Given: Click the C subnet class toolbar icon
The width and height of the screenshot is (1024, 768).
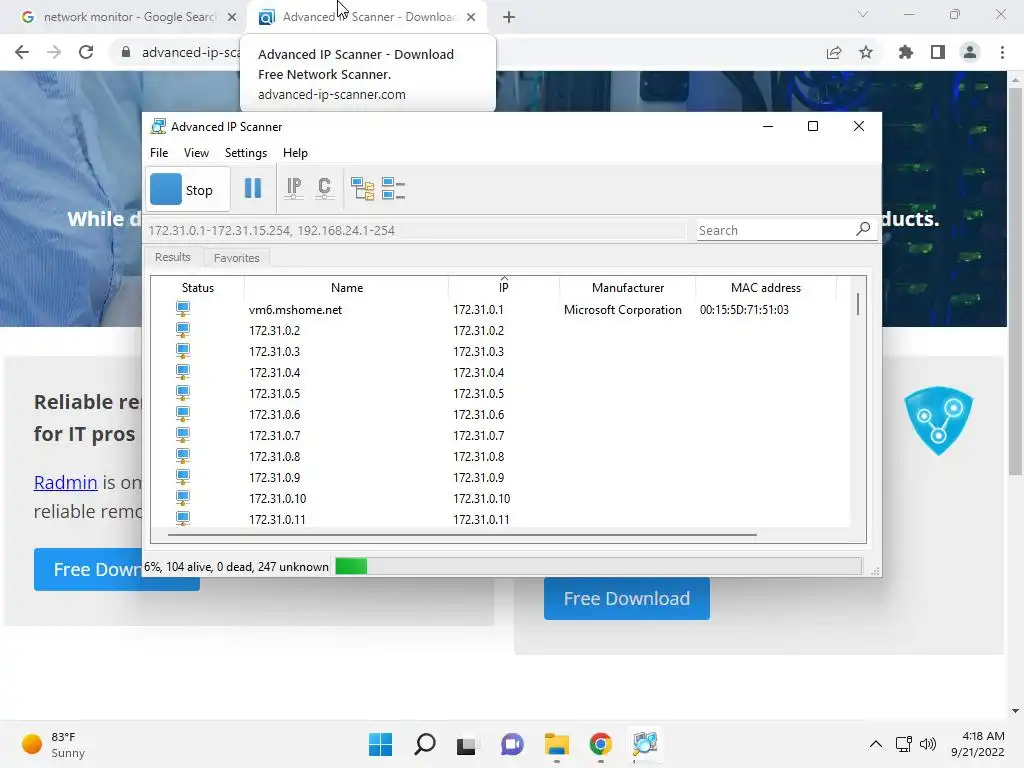Looking at the screenshot, I should 324,189.
